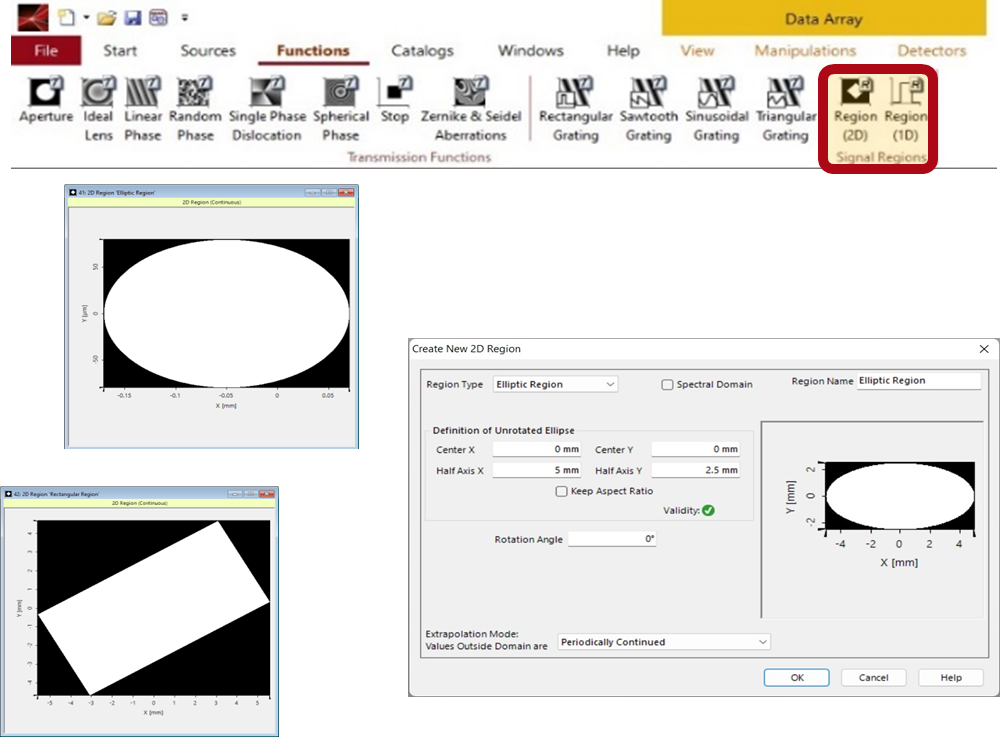
Task: Click the rotated rectangle plot in Rectangular Region window
Action: coord(154,608)
